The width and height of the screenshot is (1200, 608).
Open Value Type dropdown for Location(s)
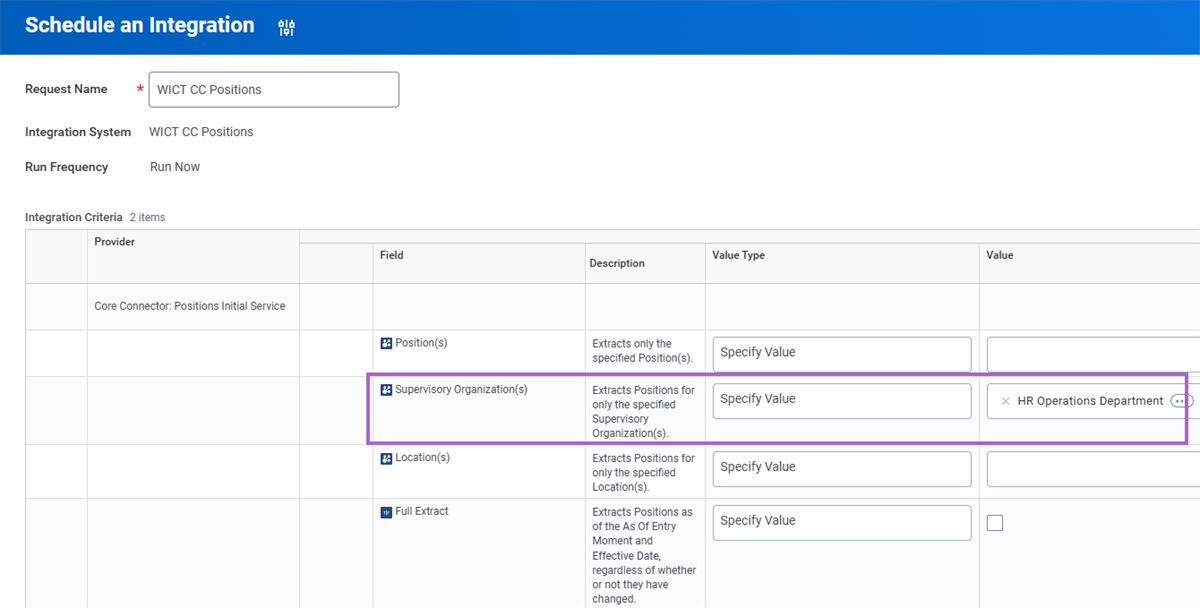pyautogui.click(x=842, y=468)
